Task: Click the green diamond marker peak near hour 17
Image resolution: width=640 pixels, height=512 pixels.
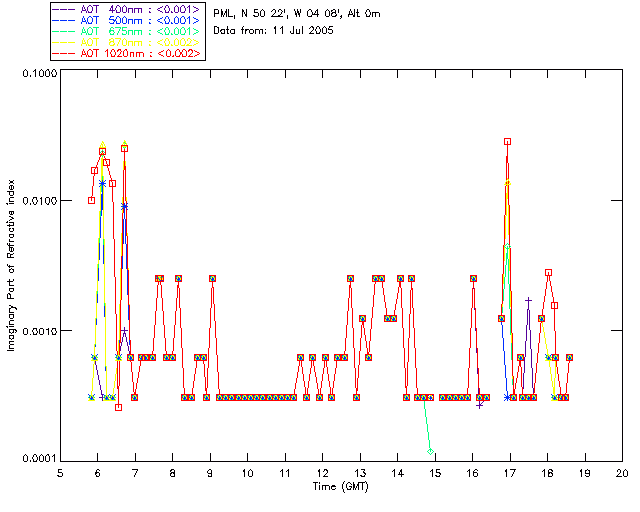Action: click(507, 246)
